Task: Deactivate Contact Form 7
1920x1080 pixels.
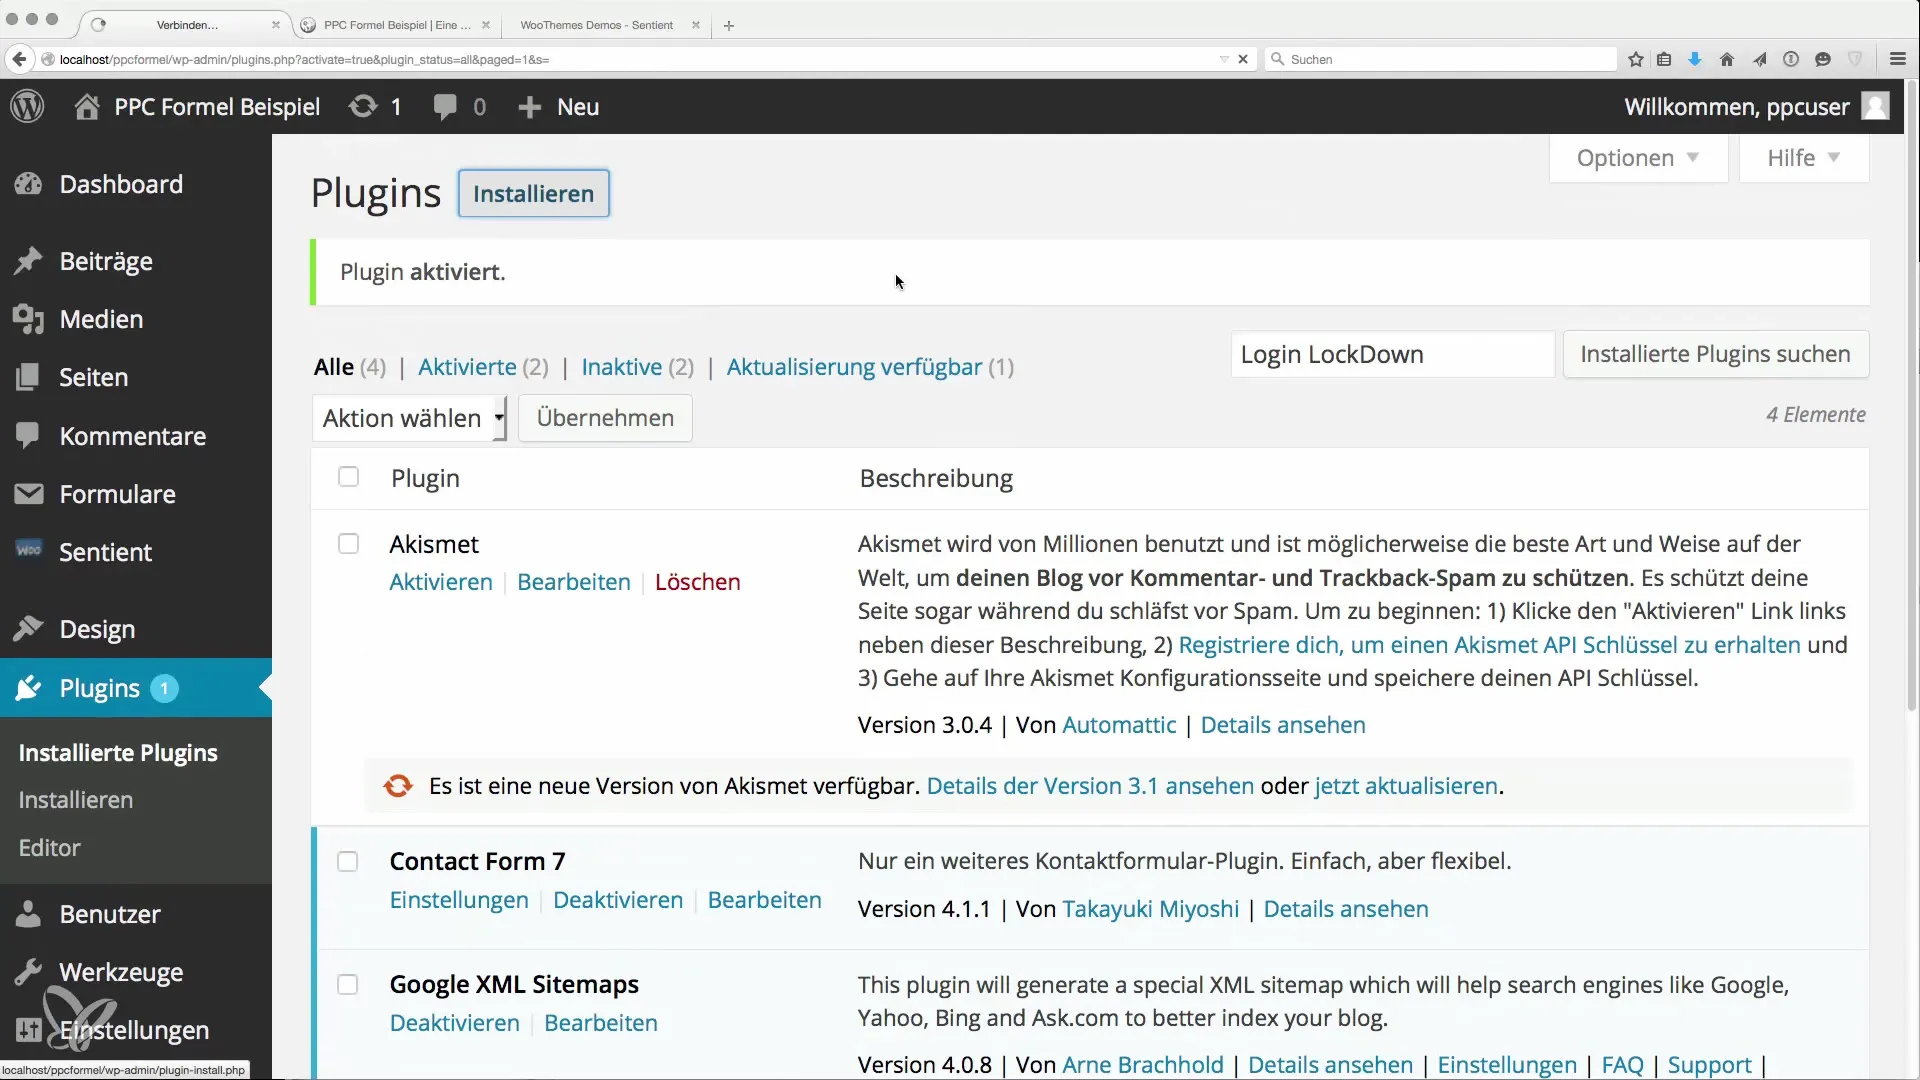Action: click(618, 900)
